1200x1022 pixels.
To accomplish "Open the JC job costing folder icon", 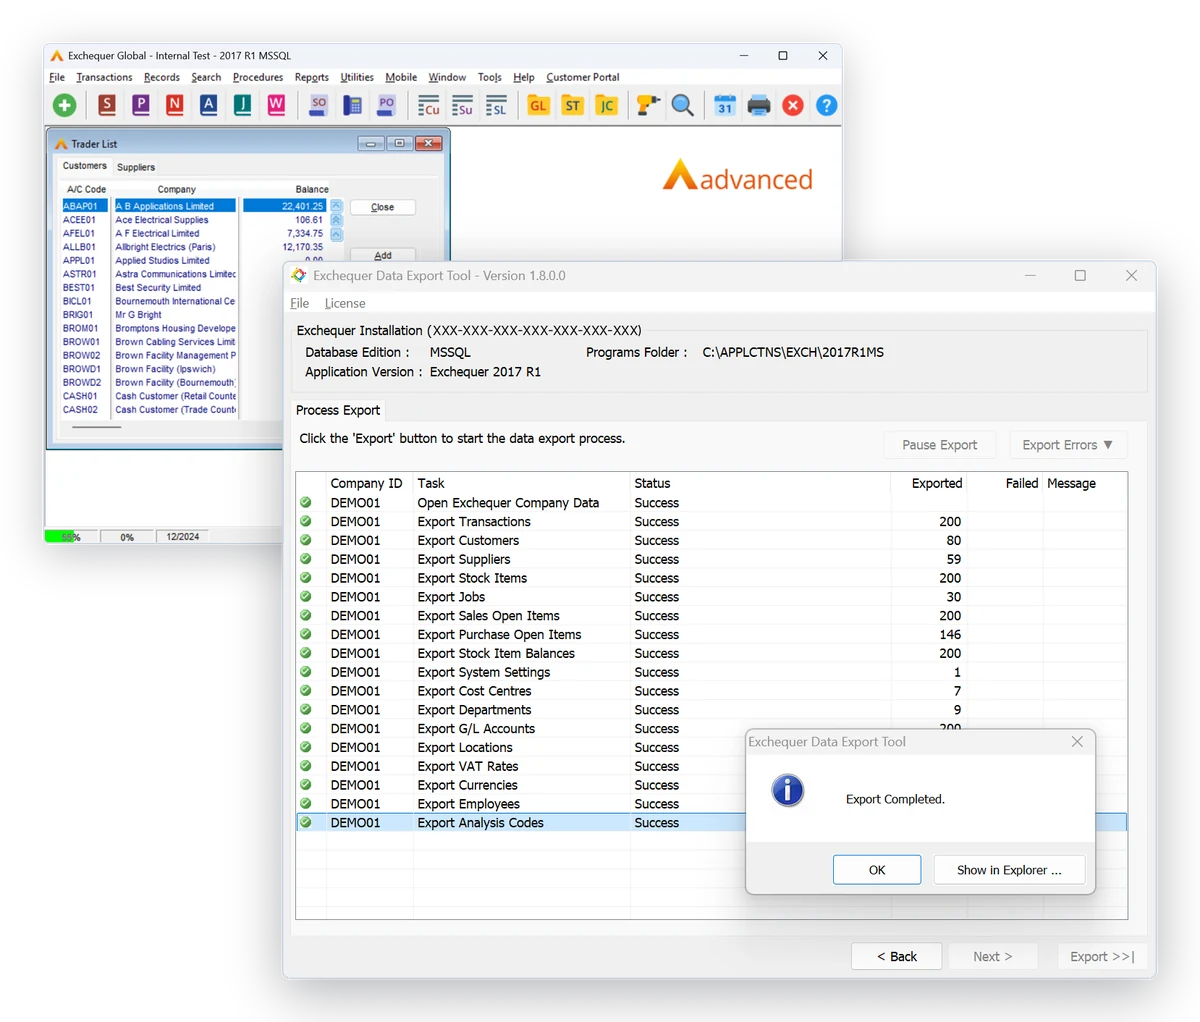I will point(606,105).
